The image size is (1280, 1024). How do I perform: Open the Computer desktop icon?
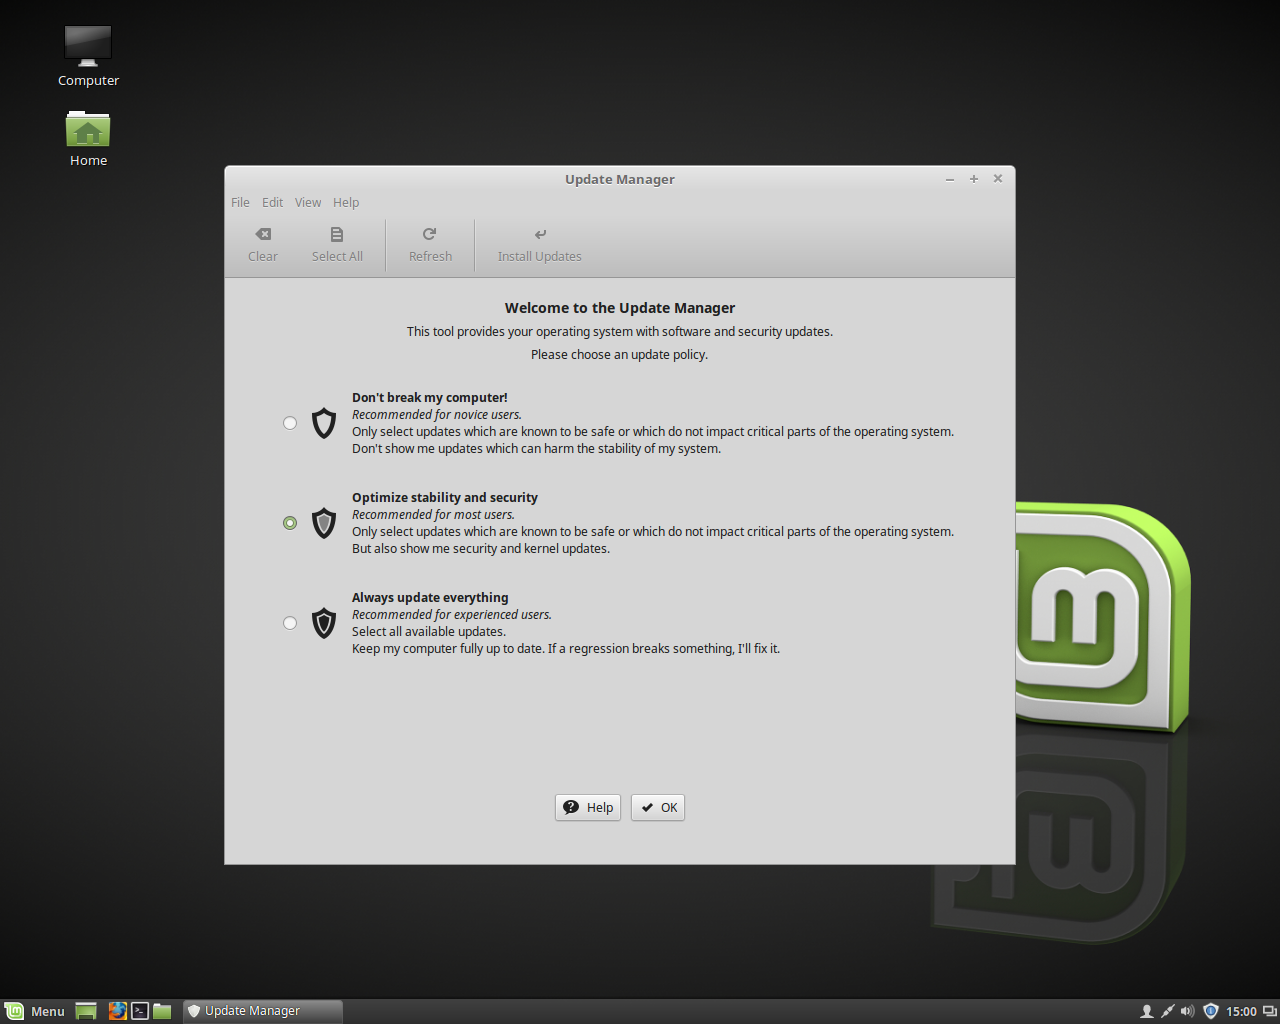tap(88, 56)
